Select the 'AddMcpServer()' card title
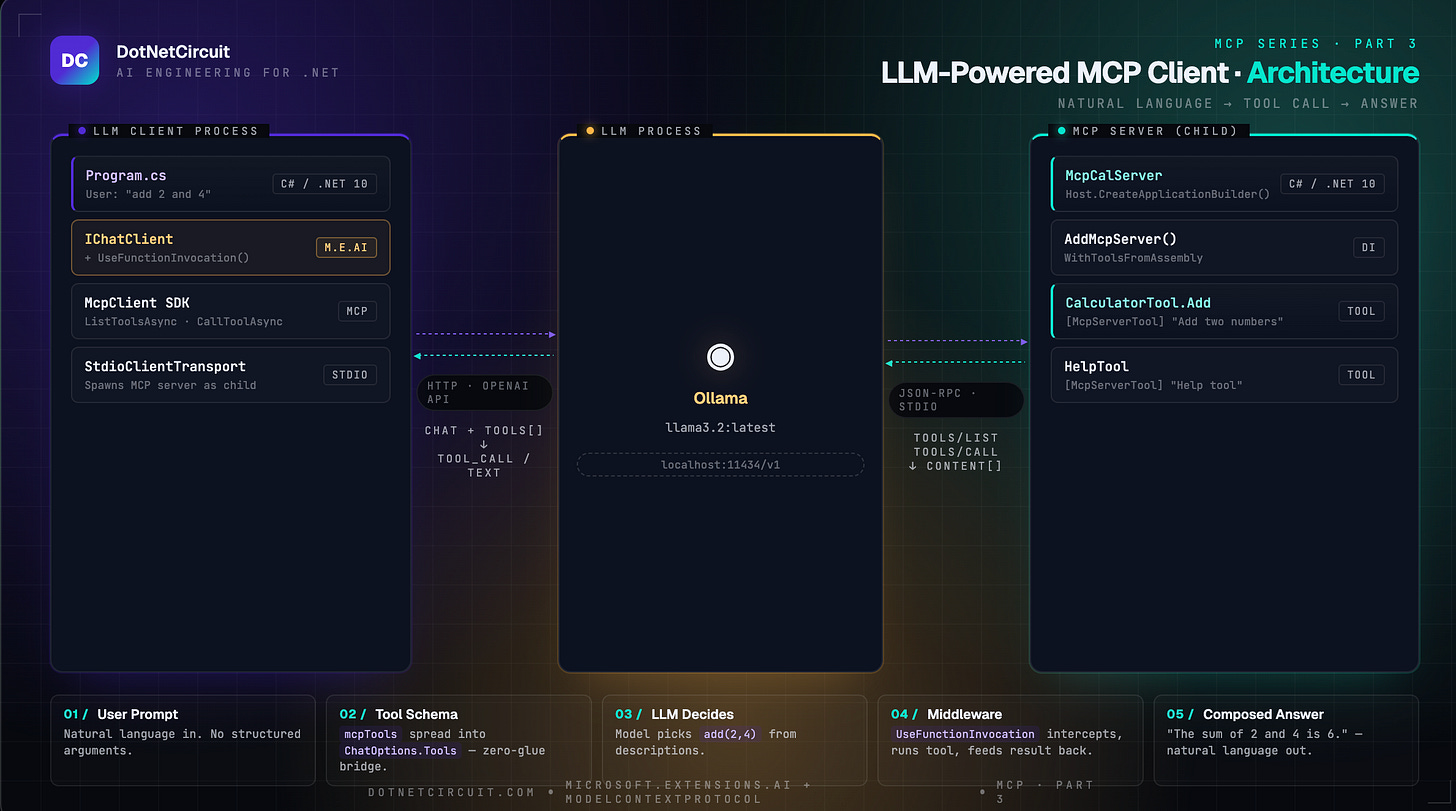The width and height of the screenshot is (1456, 811). point(1121,239)
